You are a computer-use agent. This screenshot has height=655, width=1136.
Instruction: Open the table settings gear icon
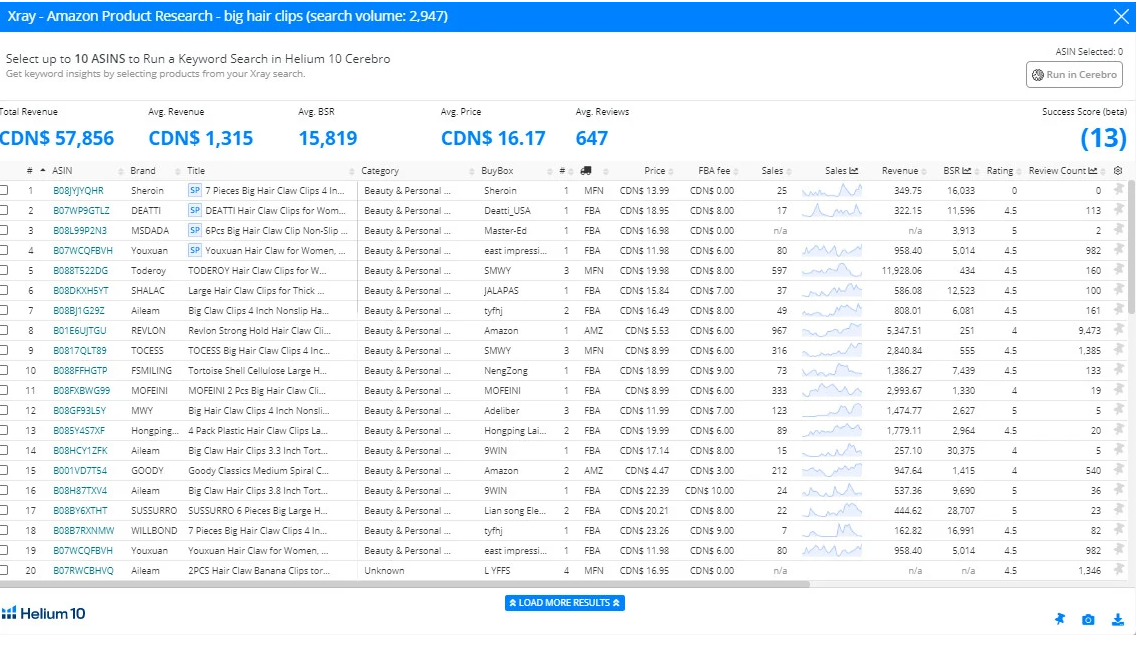[x=1118, y=171]
